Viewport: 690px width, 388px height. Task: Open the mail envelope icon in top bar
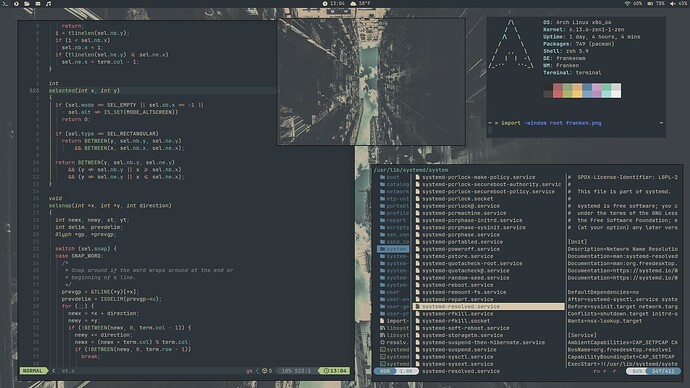38,4
